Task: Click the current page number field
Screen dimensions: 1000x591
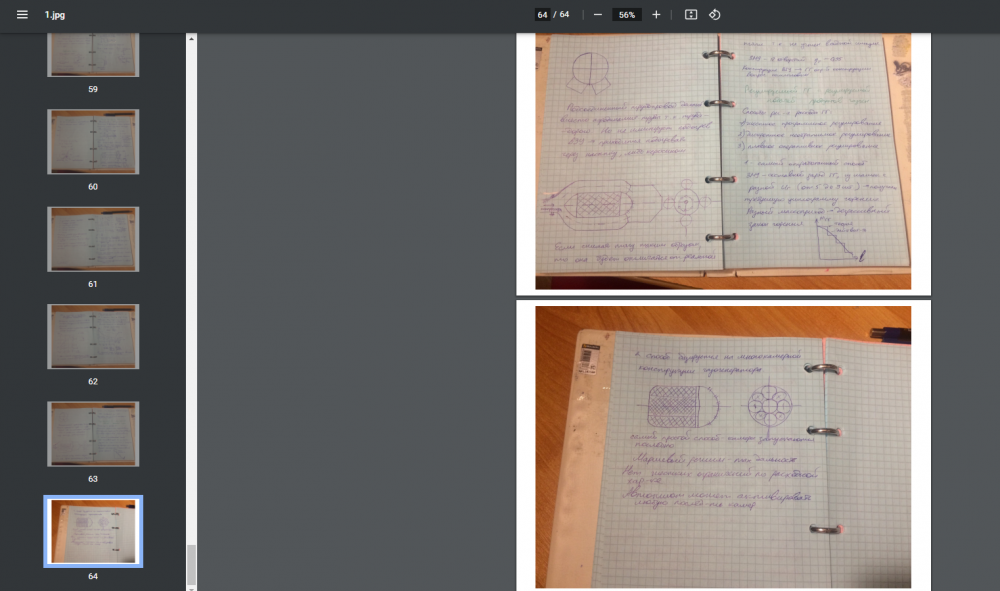Action: [542, 15]
